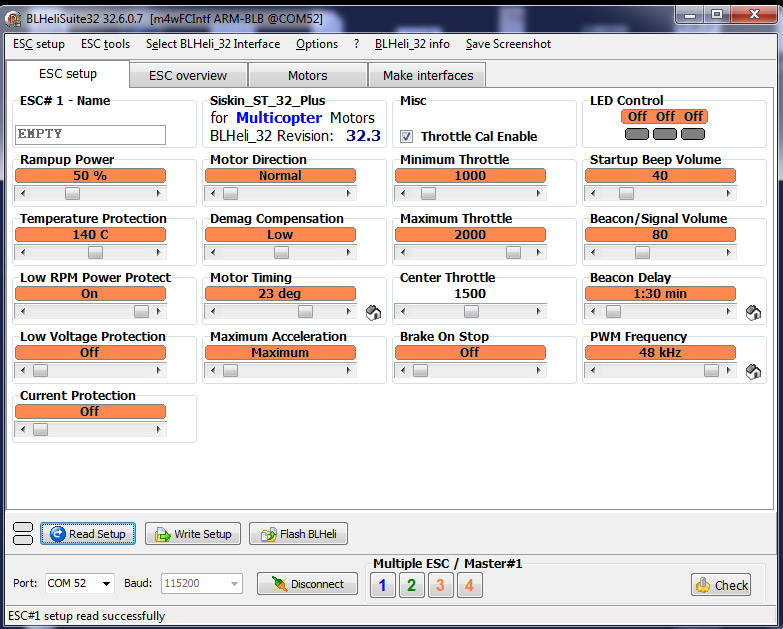Increase Beacon Delay with right arrow
This screenshot has width=783, height=629.
pos(729,311)
